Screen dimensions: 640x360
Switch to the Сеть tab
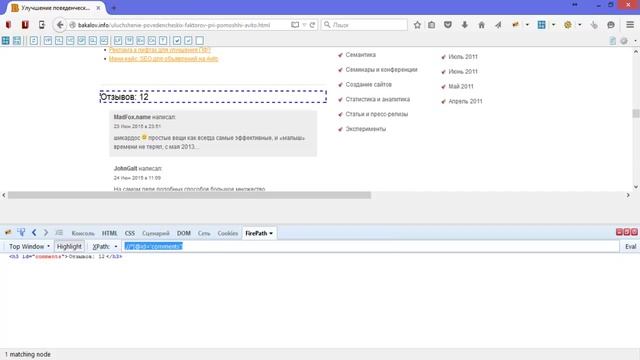[204, 233]
